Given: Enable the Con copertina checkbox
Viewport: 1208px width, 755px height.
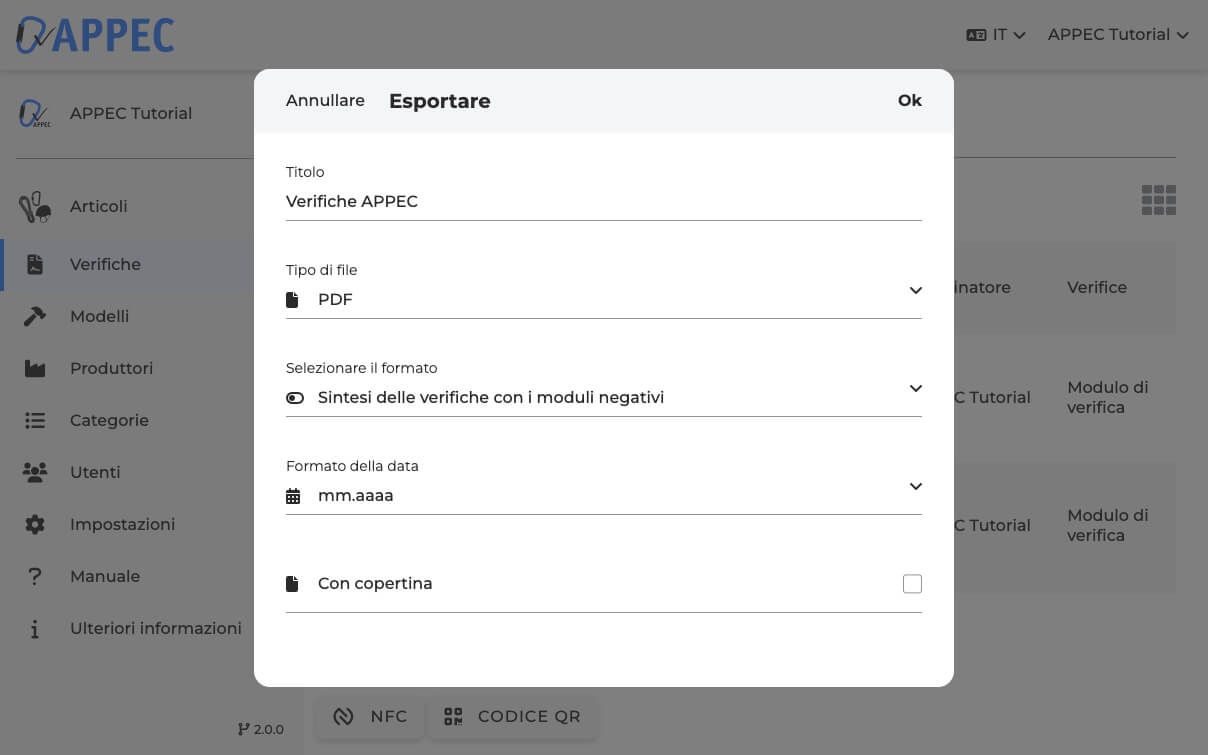Looking at the screenshot, I should coord(911,584).
